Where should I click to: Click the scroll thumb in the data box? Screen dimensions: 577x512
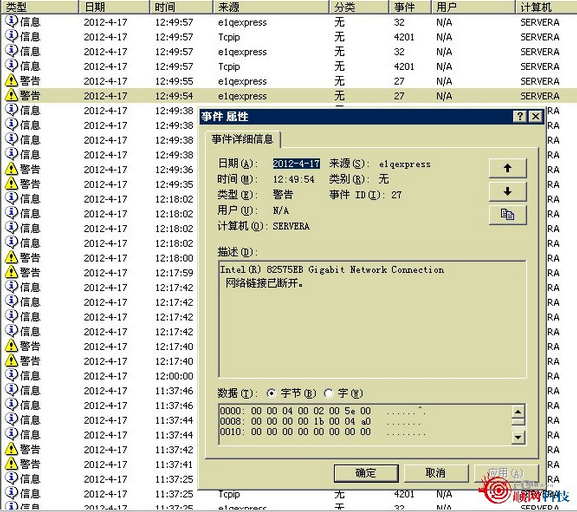pos(518,421)
